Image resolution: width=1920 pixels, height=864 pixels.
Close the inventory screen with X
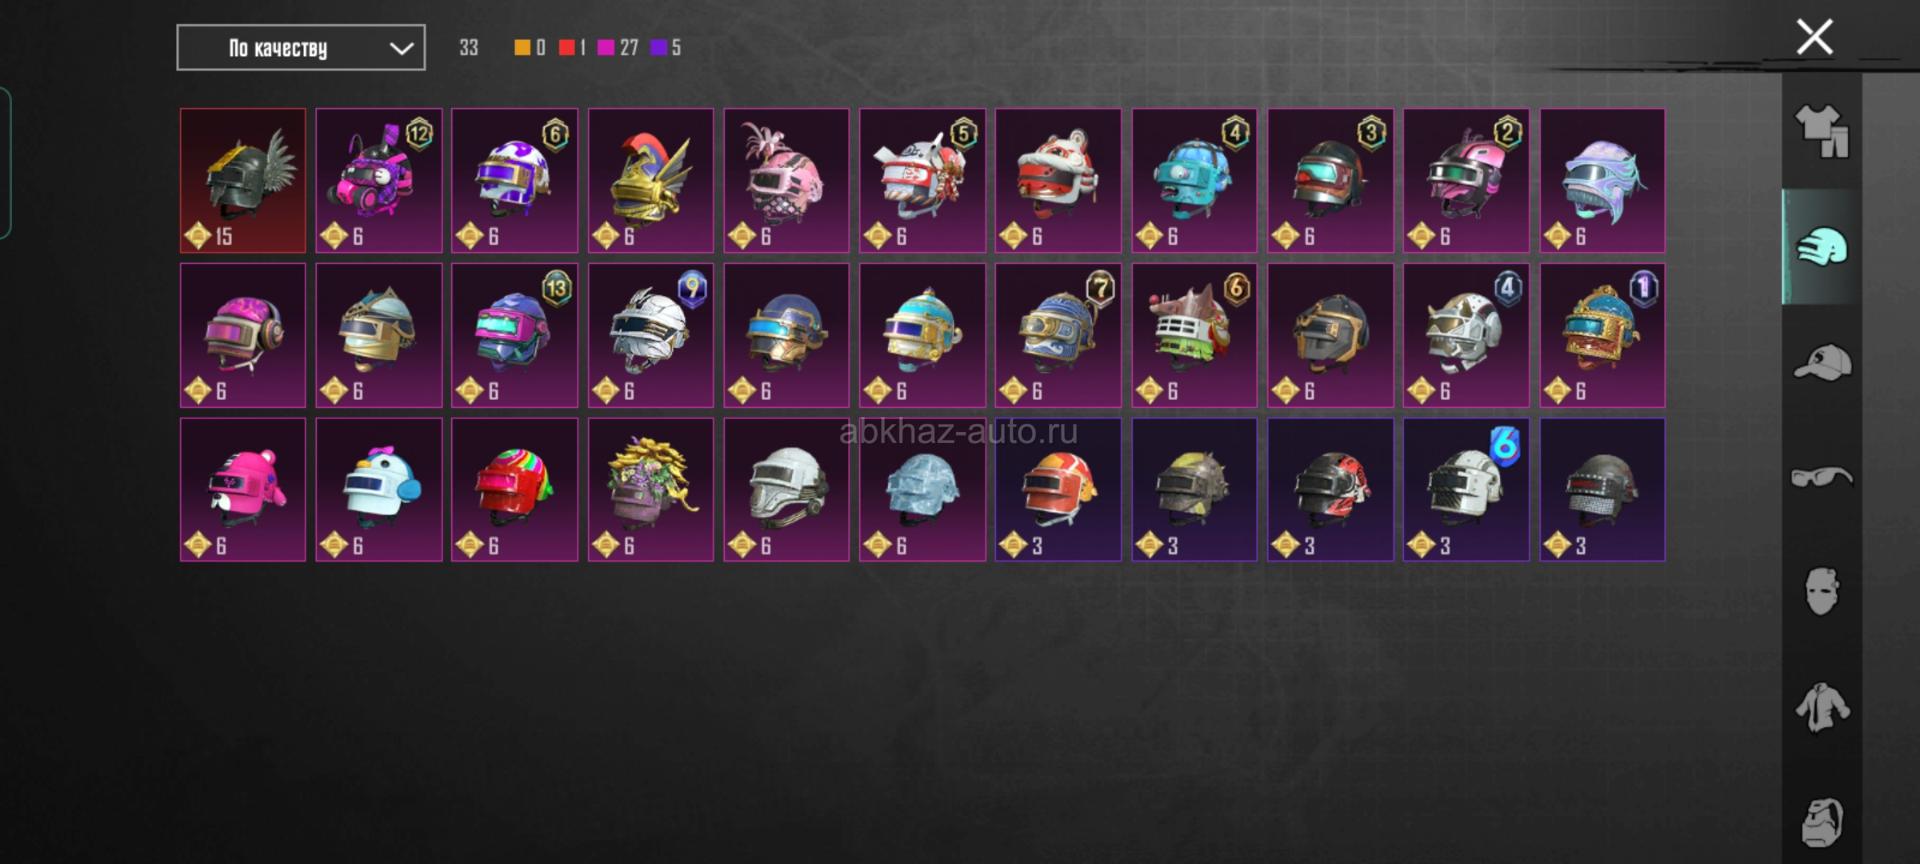(1814, 37)
